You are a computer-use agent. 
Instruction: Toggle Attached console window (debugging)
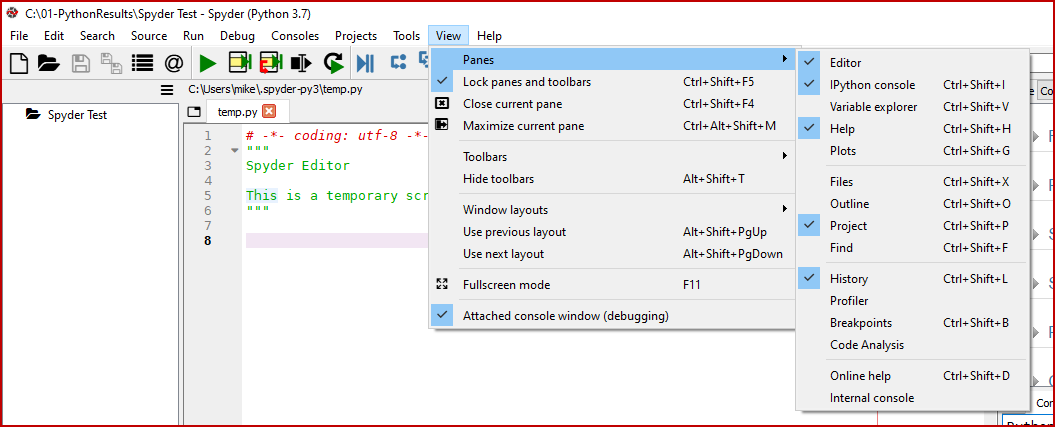coord(612,315)
